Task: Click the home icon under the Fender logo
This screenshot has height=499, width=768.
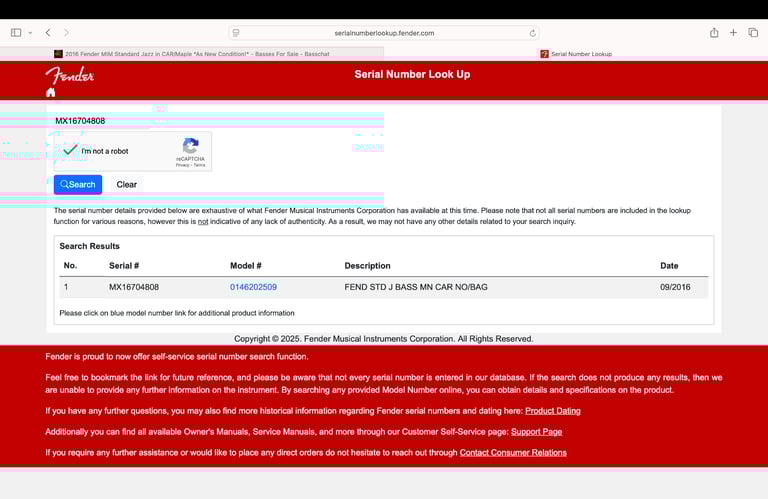Action: pos(50,93)
